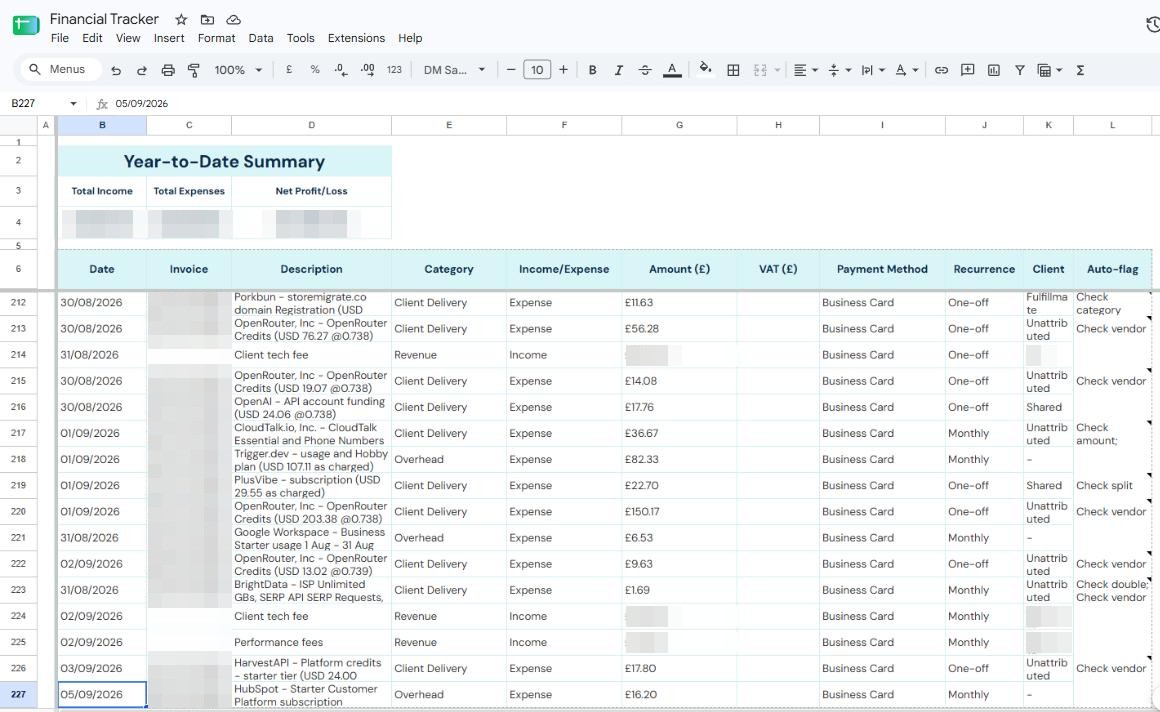1160x712 pixels.
Task: Format as currency with pound icon
Action: pyautogui.click(x=289, y=70)
